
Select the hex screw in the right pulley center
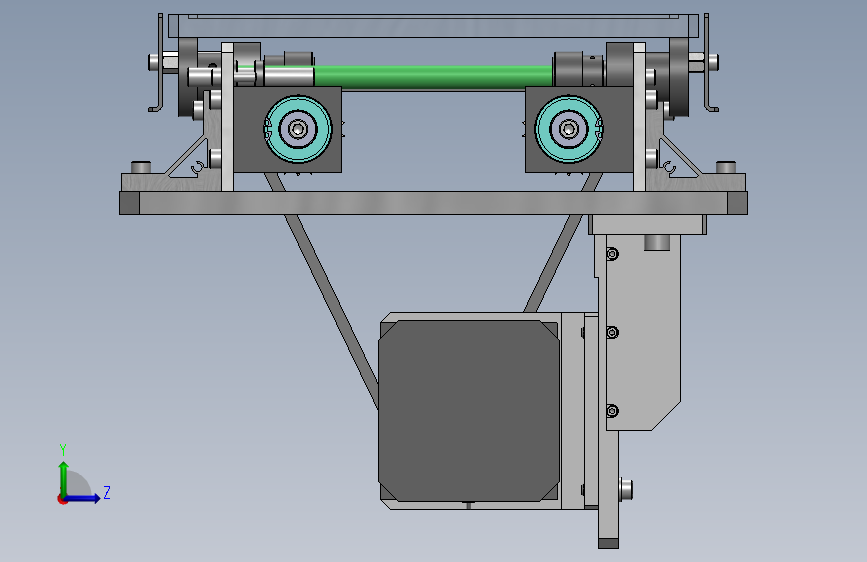click(x=568, y=129)
